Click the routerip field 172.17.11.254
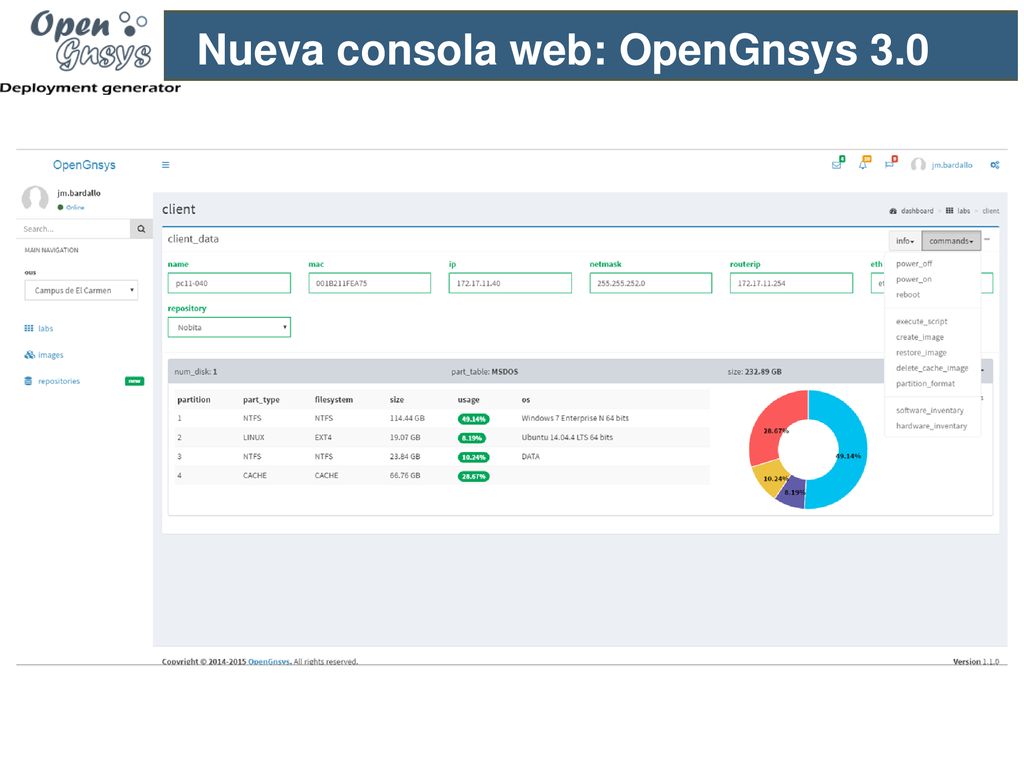1024x768 pixels. [791, 283]
